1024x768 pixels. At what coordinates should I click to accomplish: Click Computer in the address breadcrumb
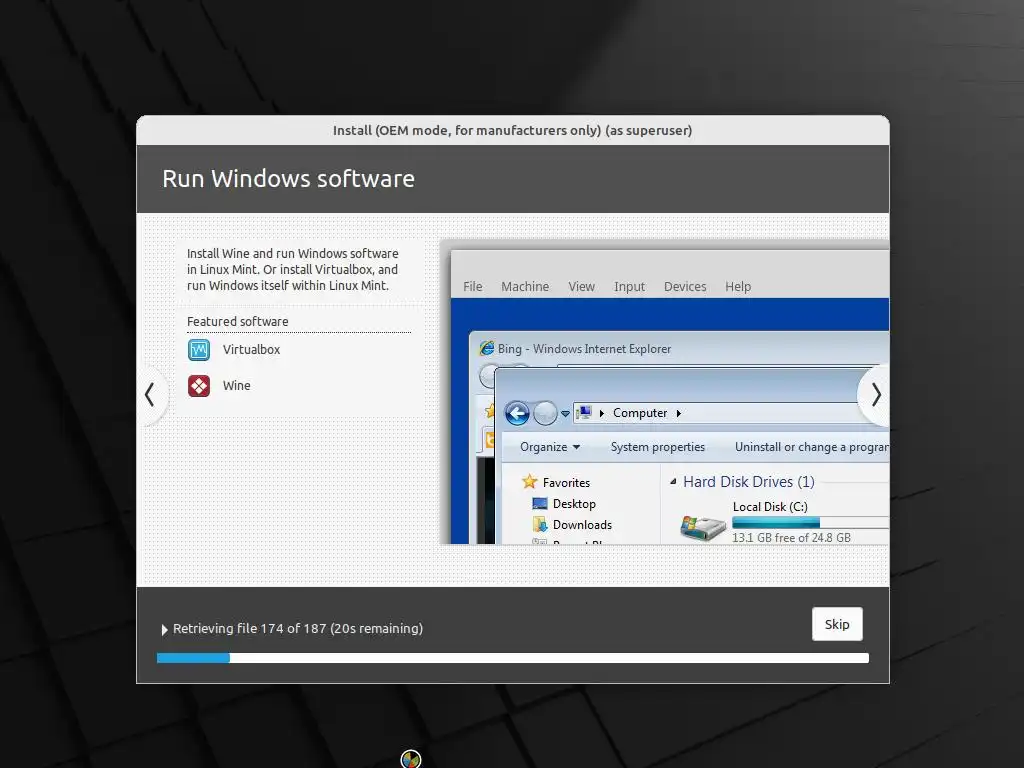pos(640,413)
